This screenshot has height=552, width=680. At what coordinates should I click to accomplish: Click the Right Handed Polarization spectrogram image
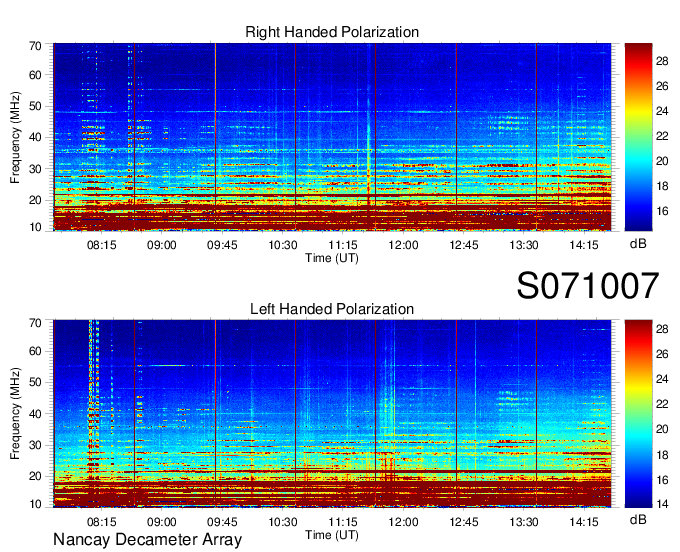tap(332, 137)
